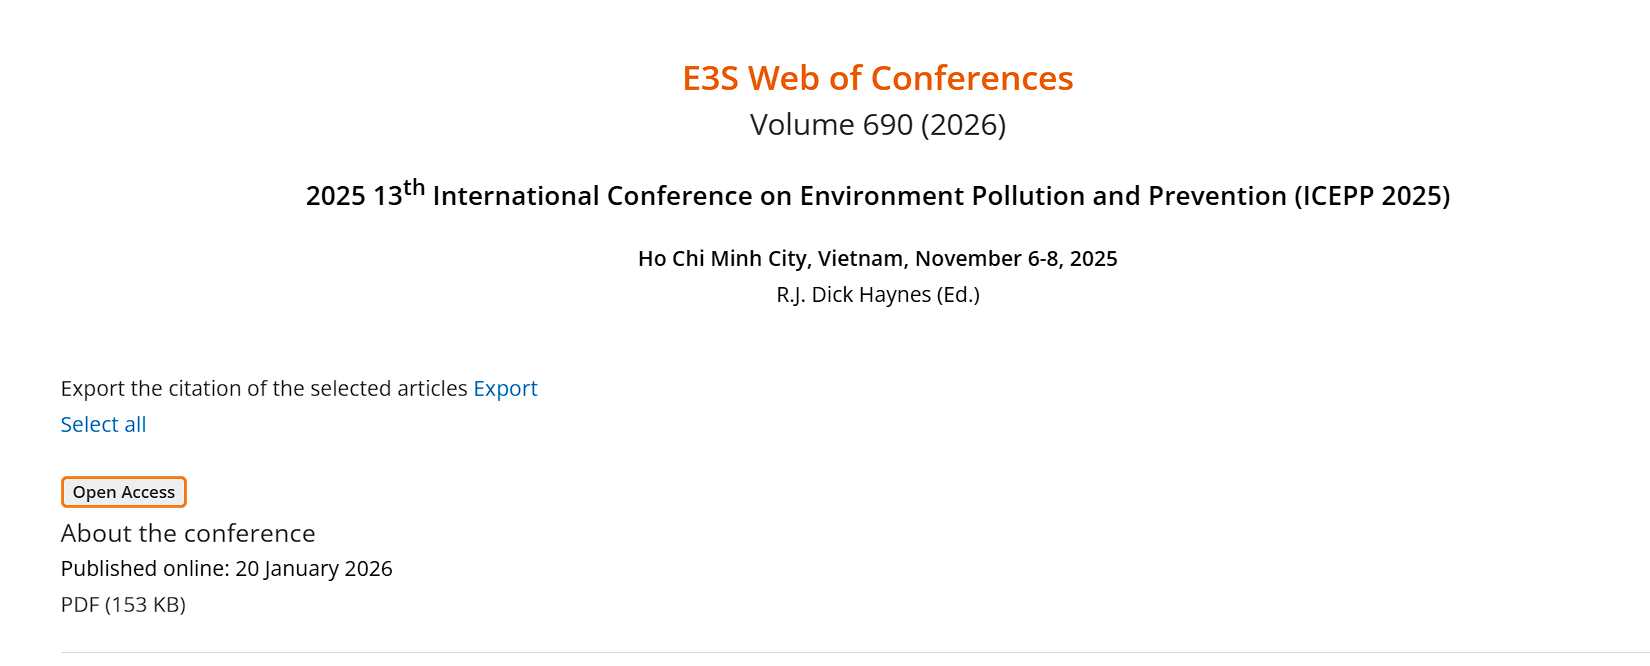
Task: Click the year (2026) in the volume heading
Action: click(x=963, y=125)
